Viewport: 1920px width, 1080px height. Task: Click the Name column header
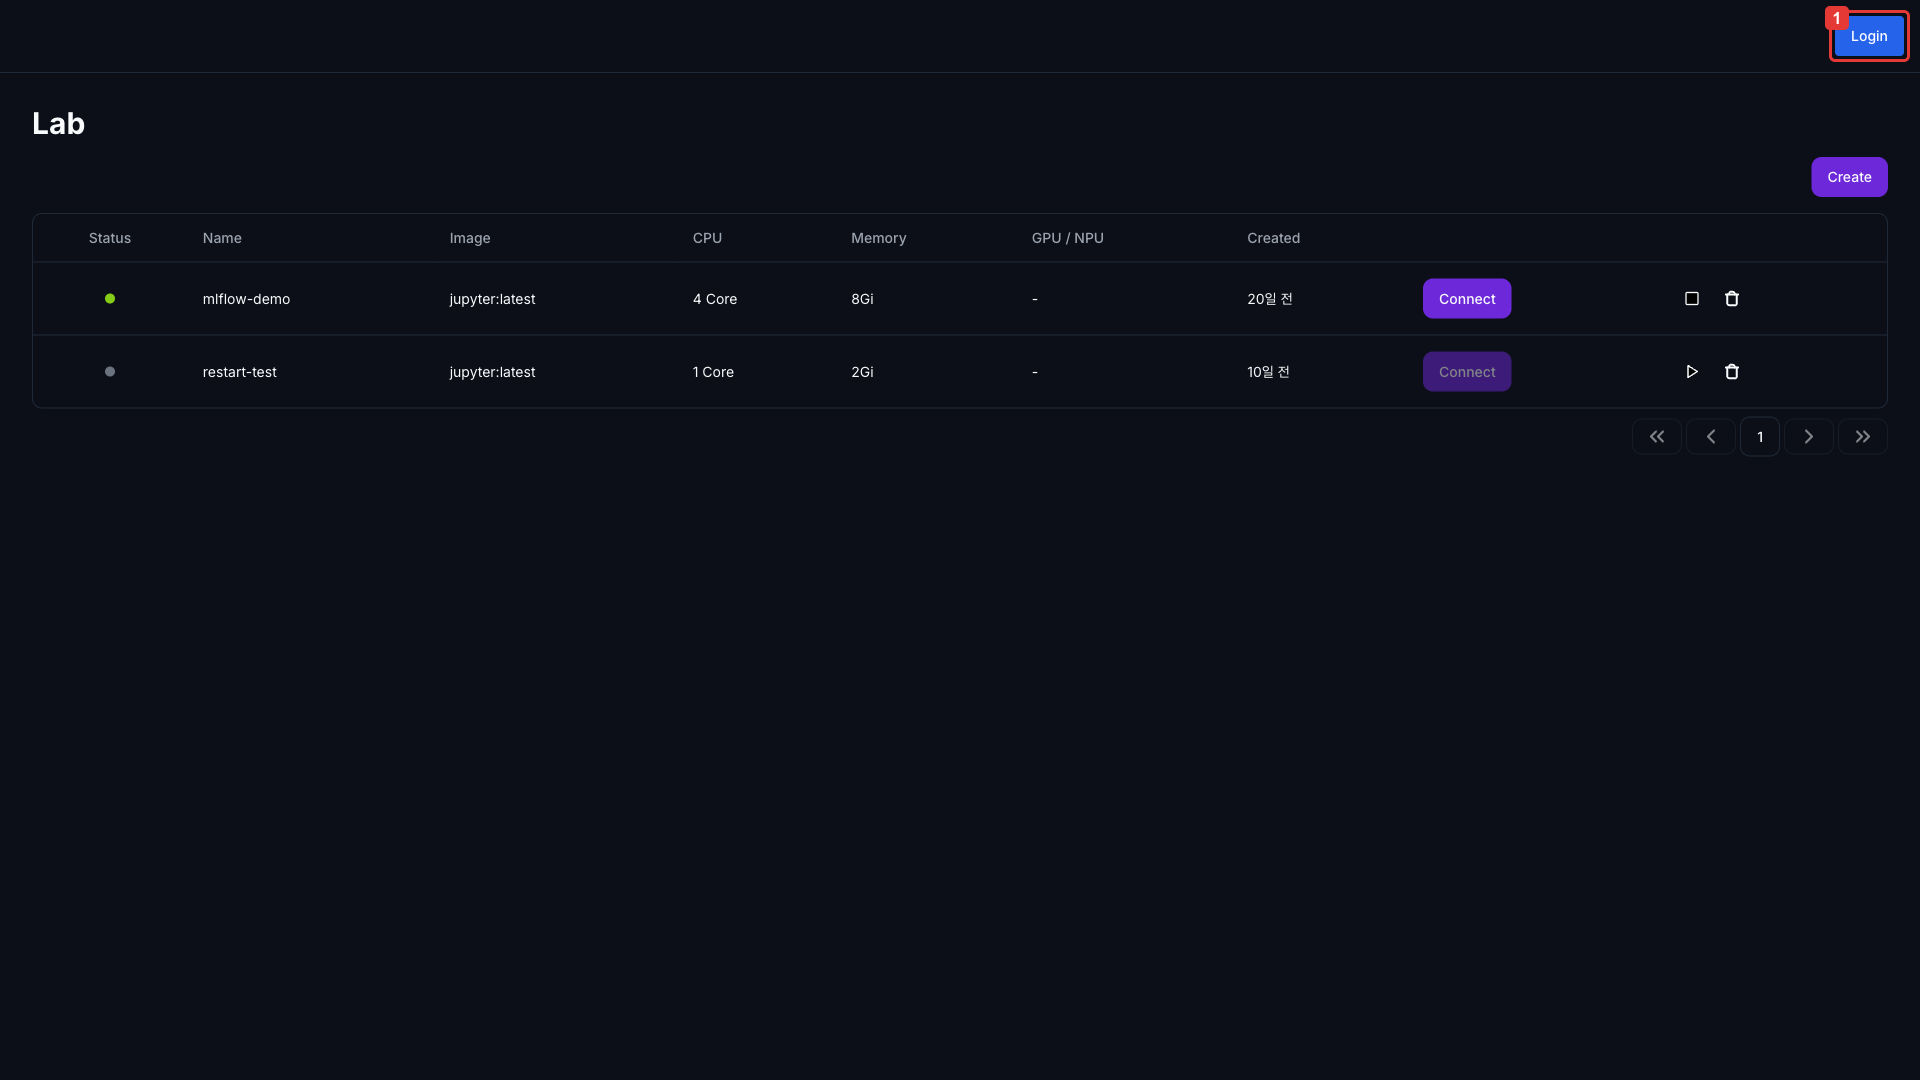222,238
